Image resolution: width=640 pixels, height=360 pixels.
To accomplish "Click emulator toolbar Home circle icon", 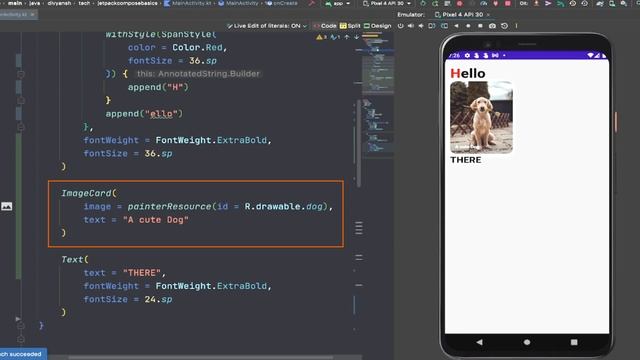I will tap(468, 26).
